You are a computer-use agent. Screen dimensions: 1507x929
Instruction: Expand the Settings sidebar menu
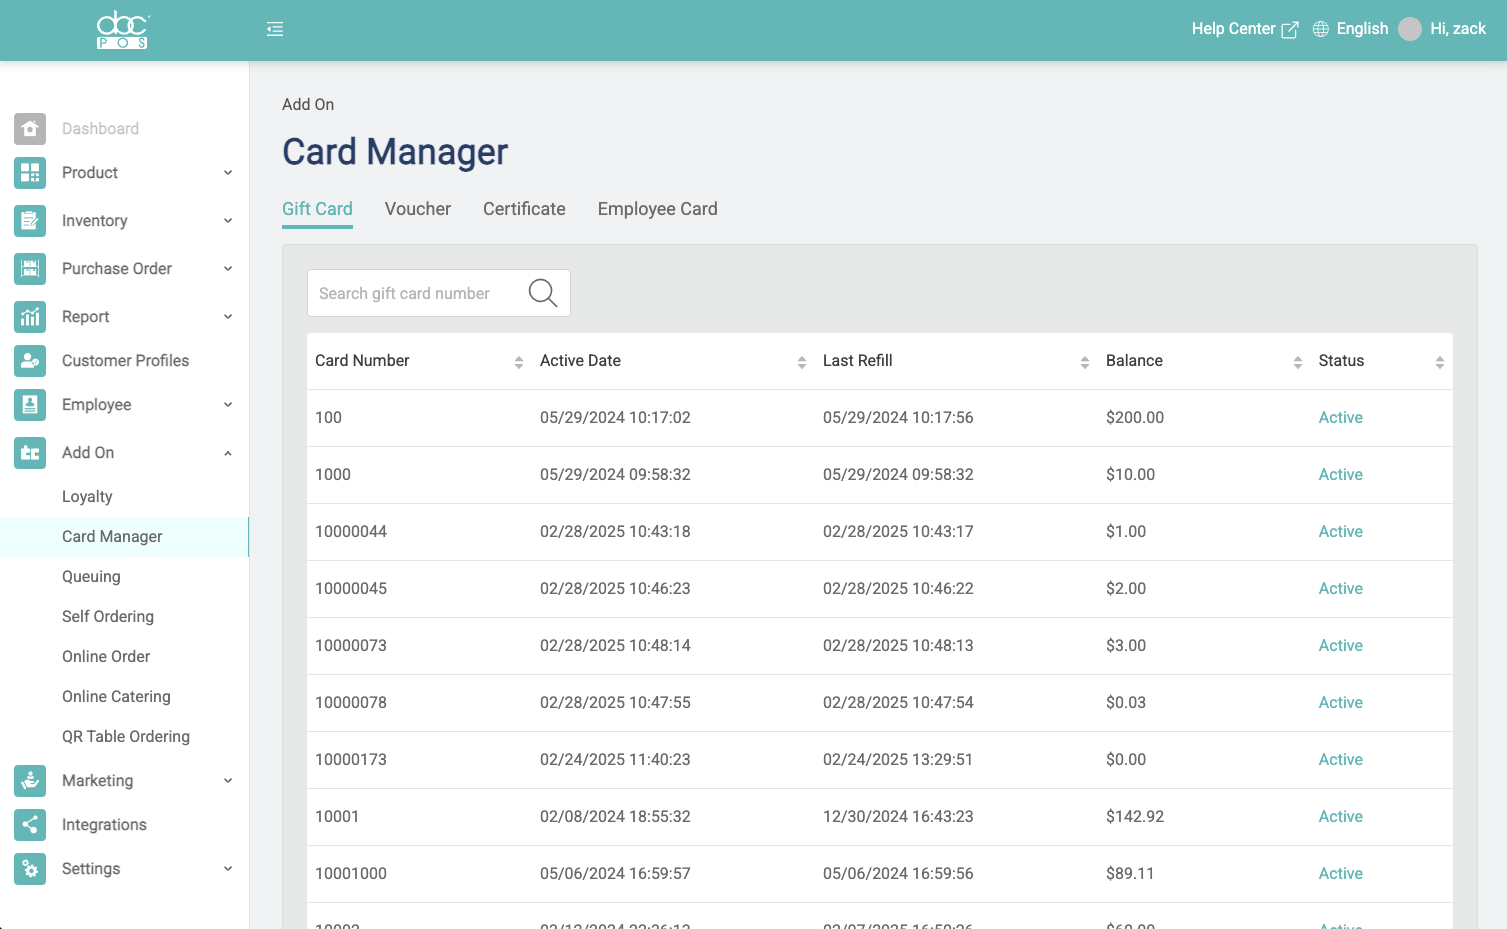[228, 869]
